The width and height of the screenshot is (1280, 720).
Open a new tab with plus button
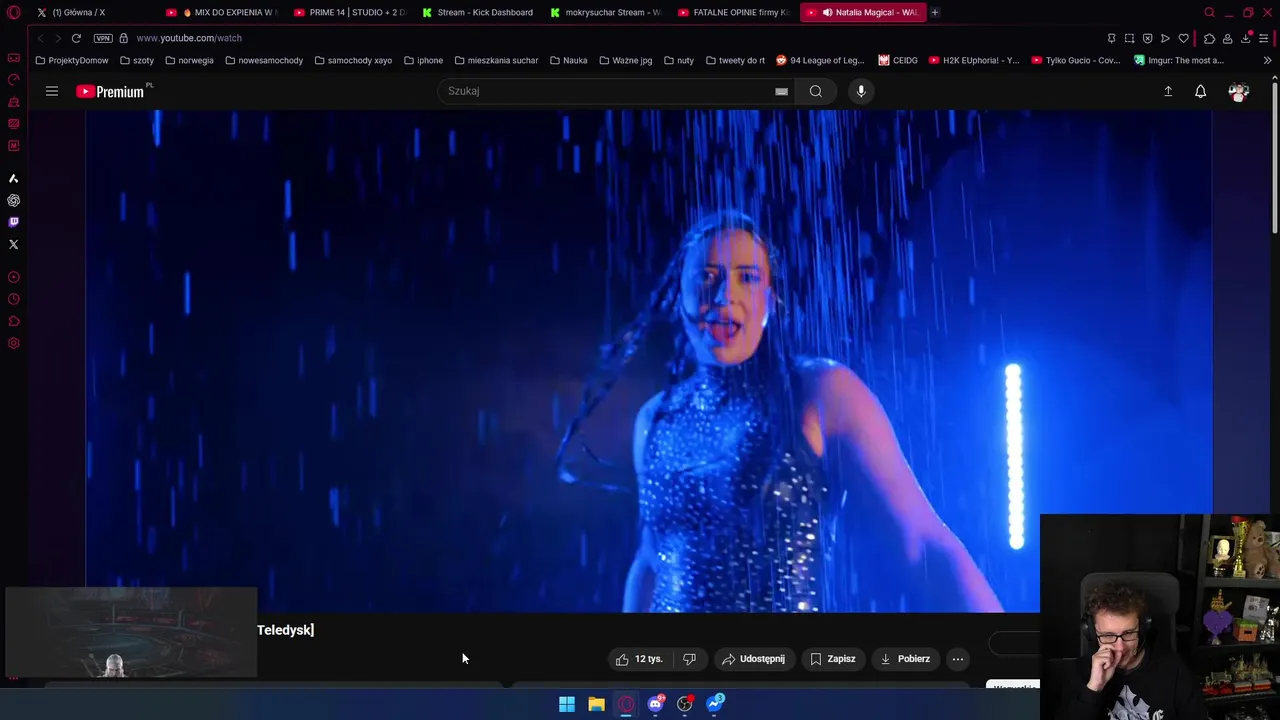click(935, 12)
